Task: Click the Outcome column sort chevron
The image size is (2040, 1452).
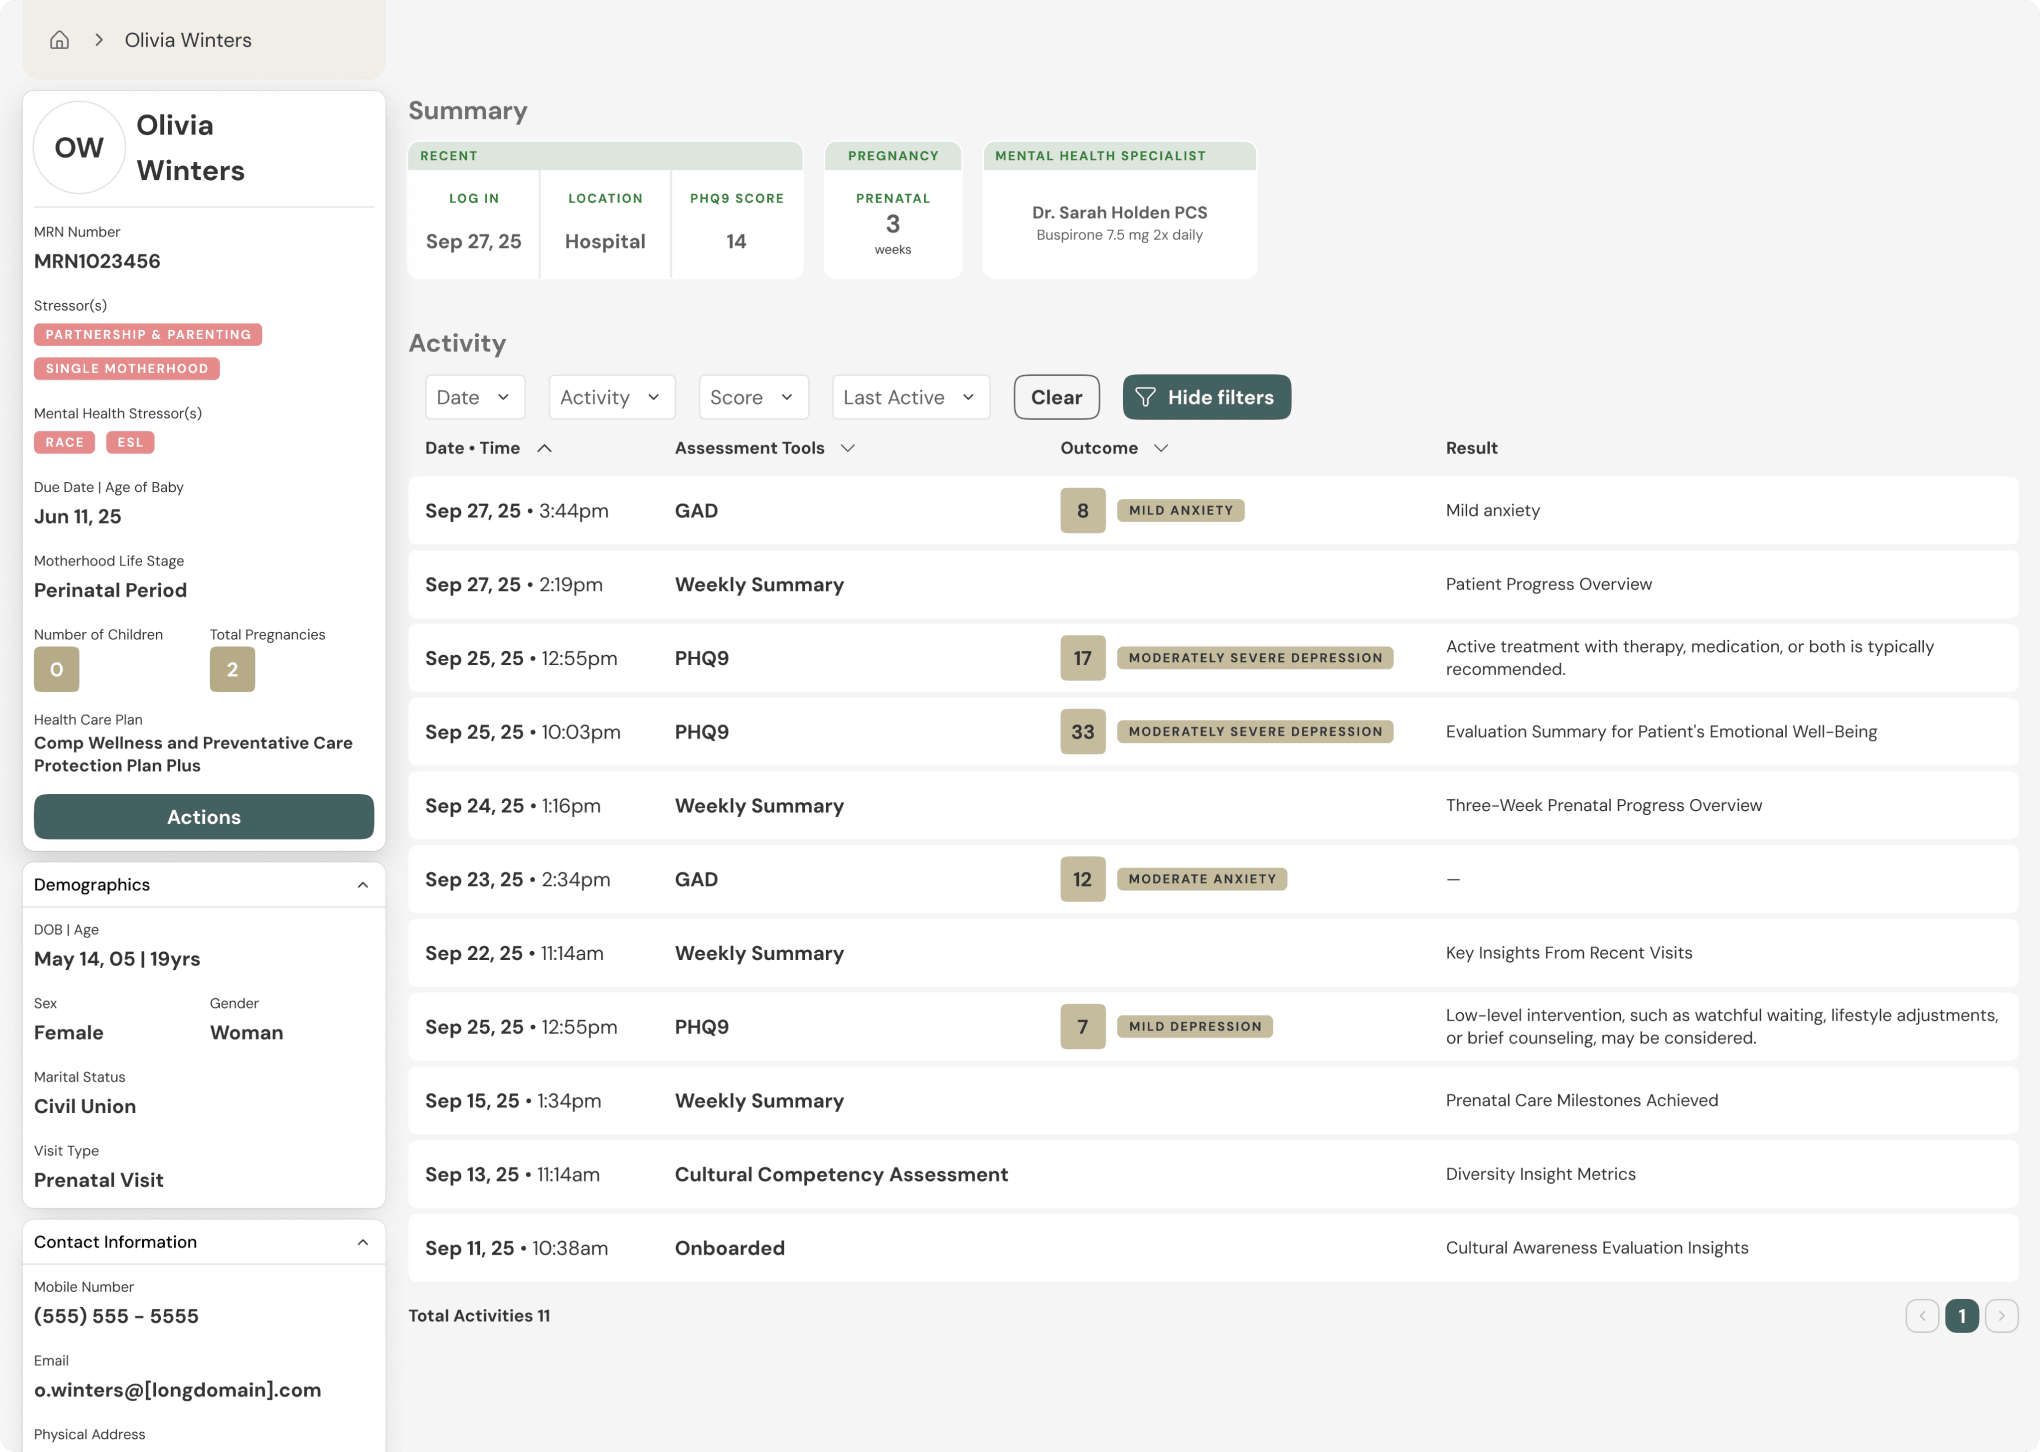Action: 1161,448
